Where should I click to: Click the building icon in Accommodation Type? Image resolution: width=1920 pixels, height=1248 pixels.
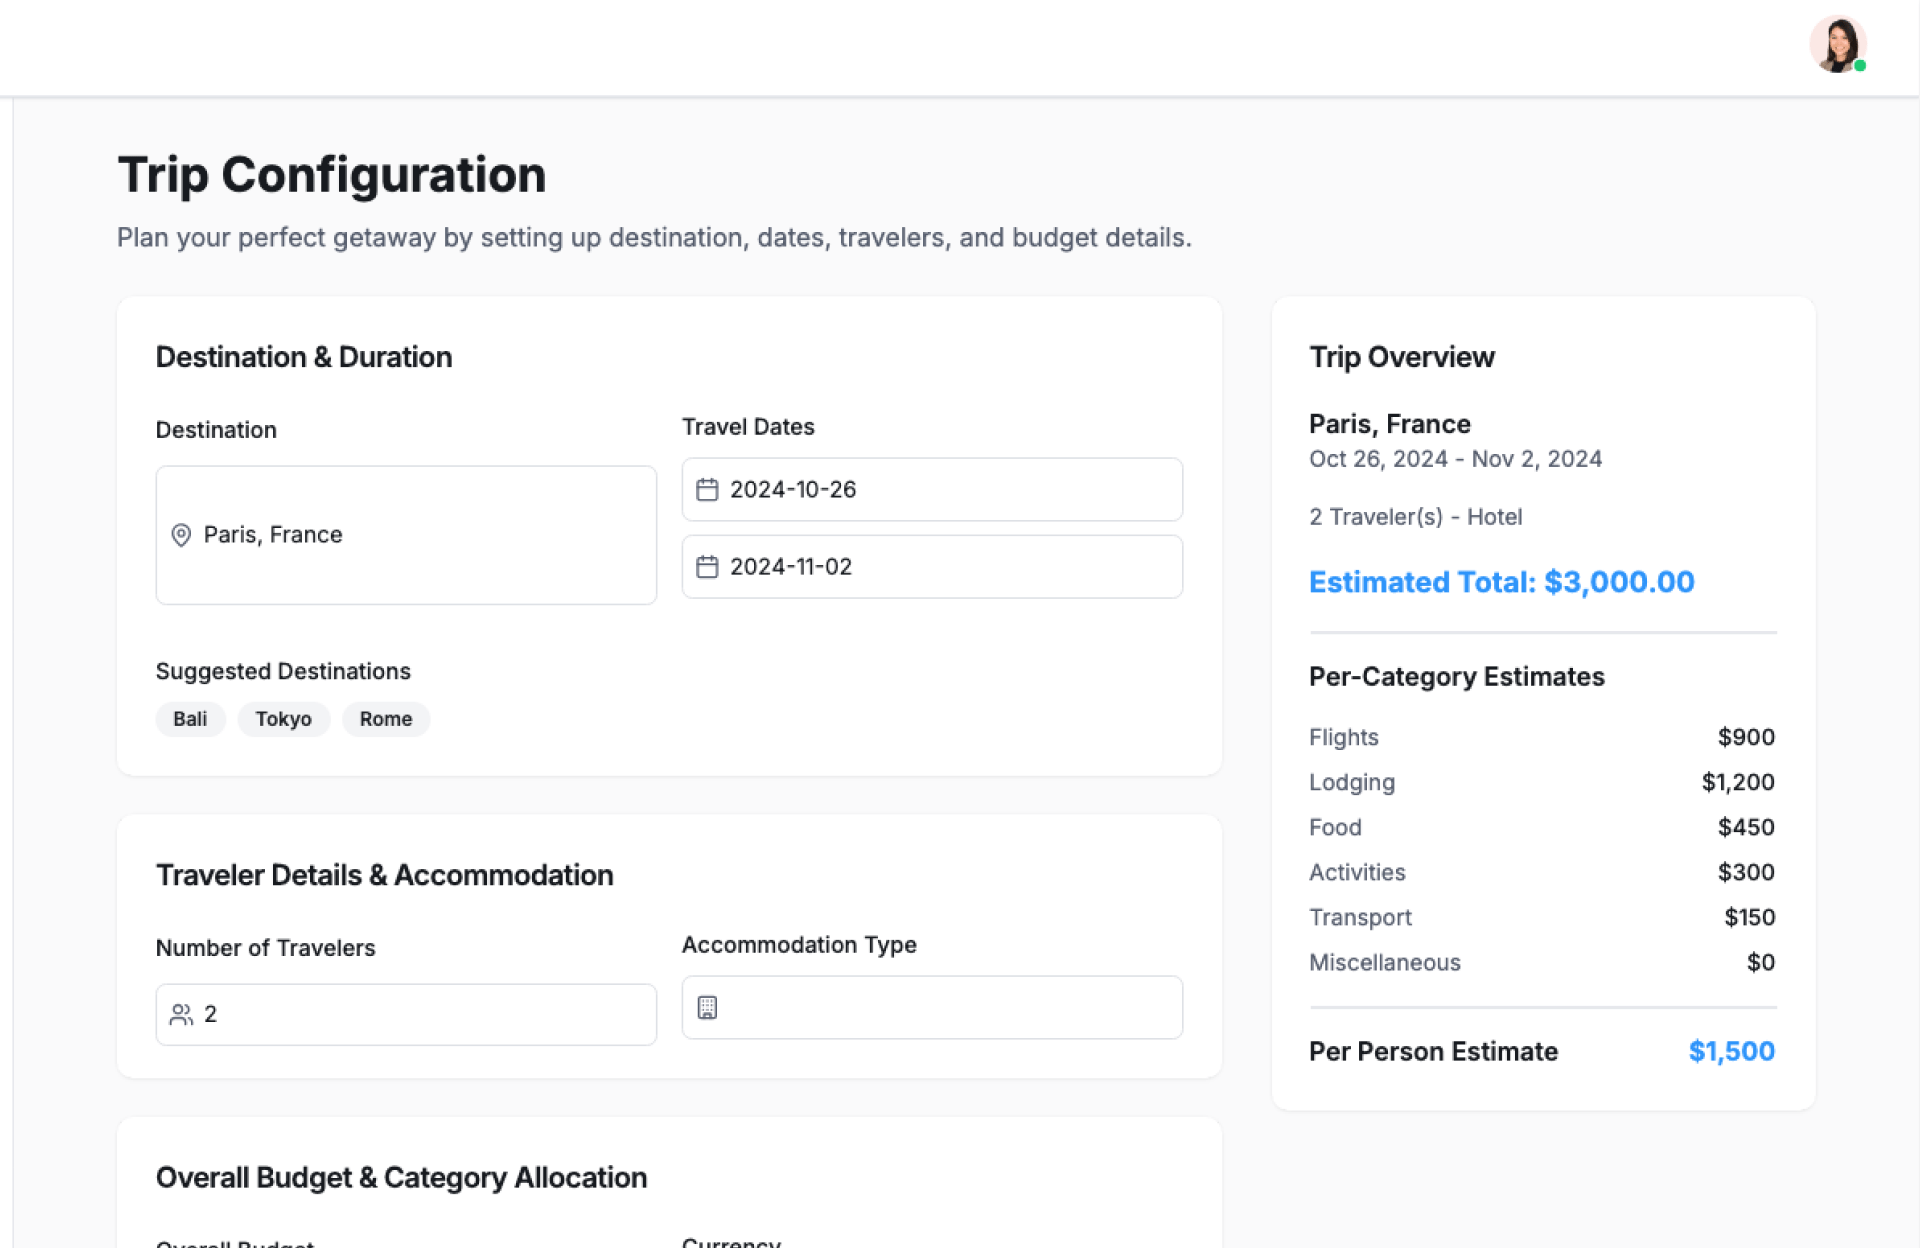click(707, 1008)
